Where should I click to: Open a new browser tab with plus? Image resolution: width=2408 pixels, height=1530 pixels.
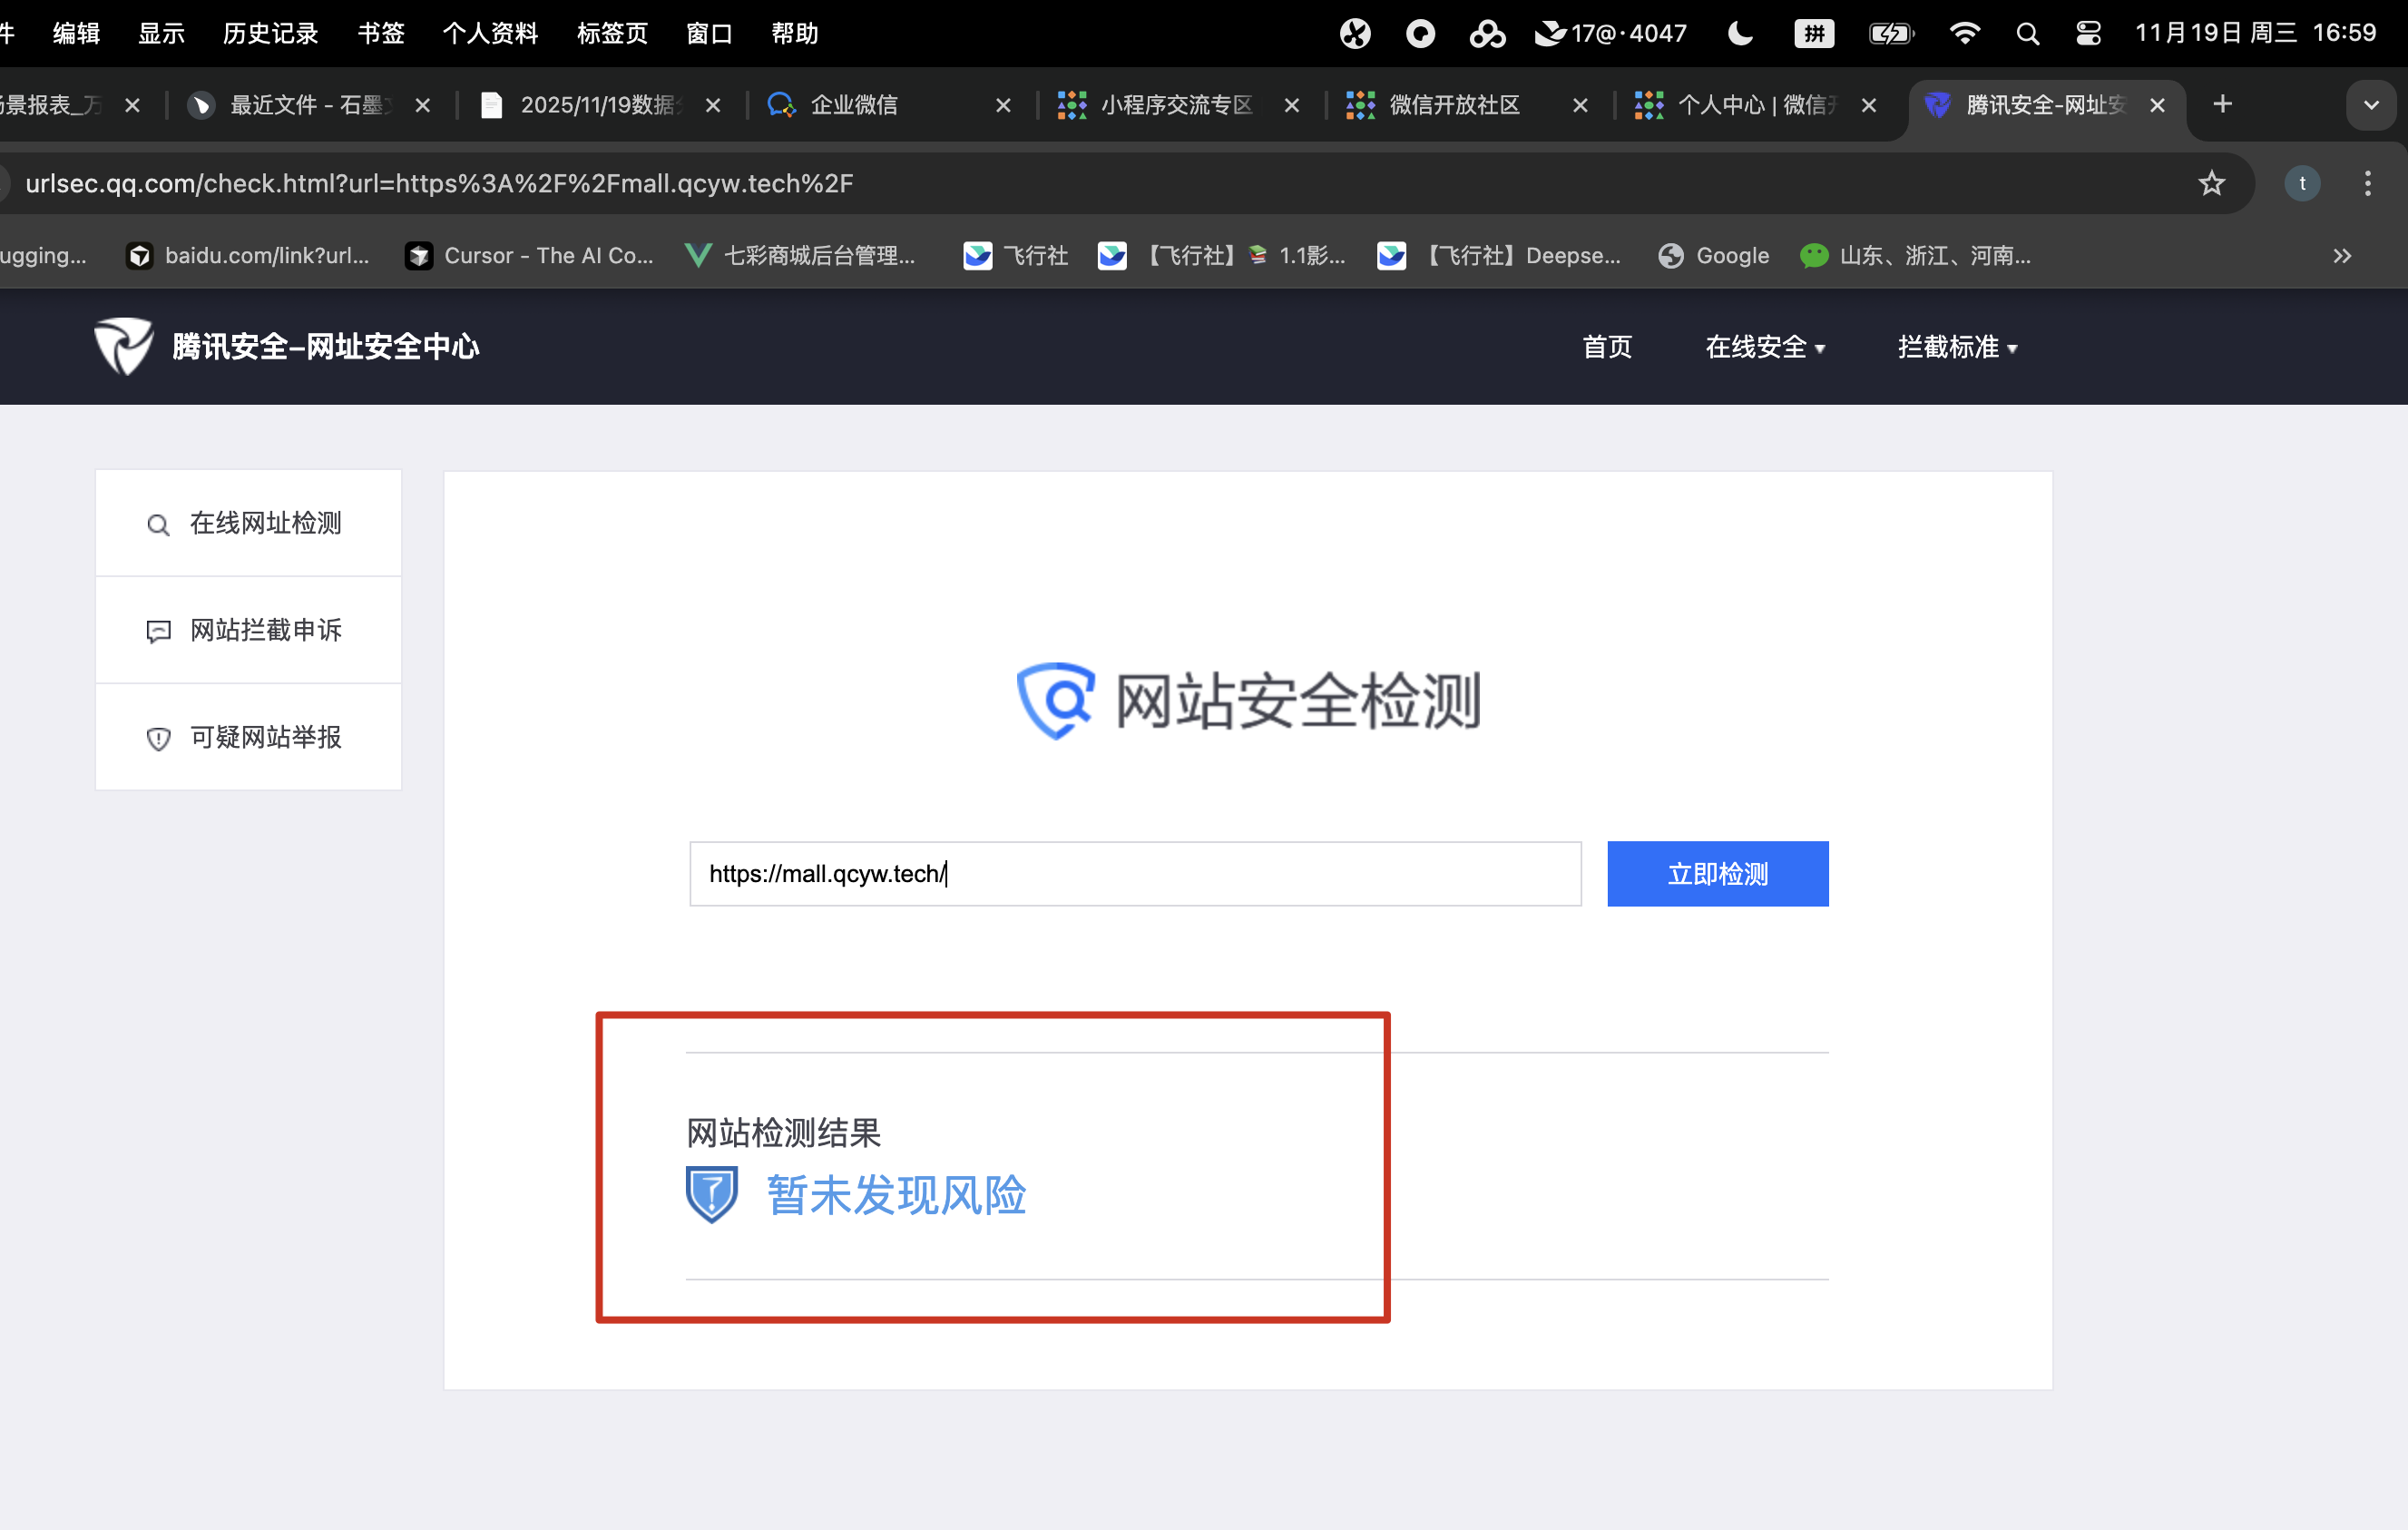2221,104
